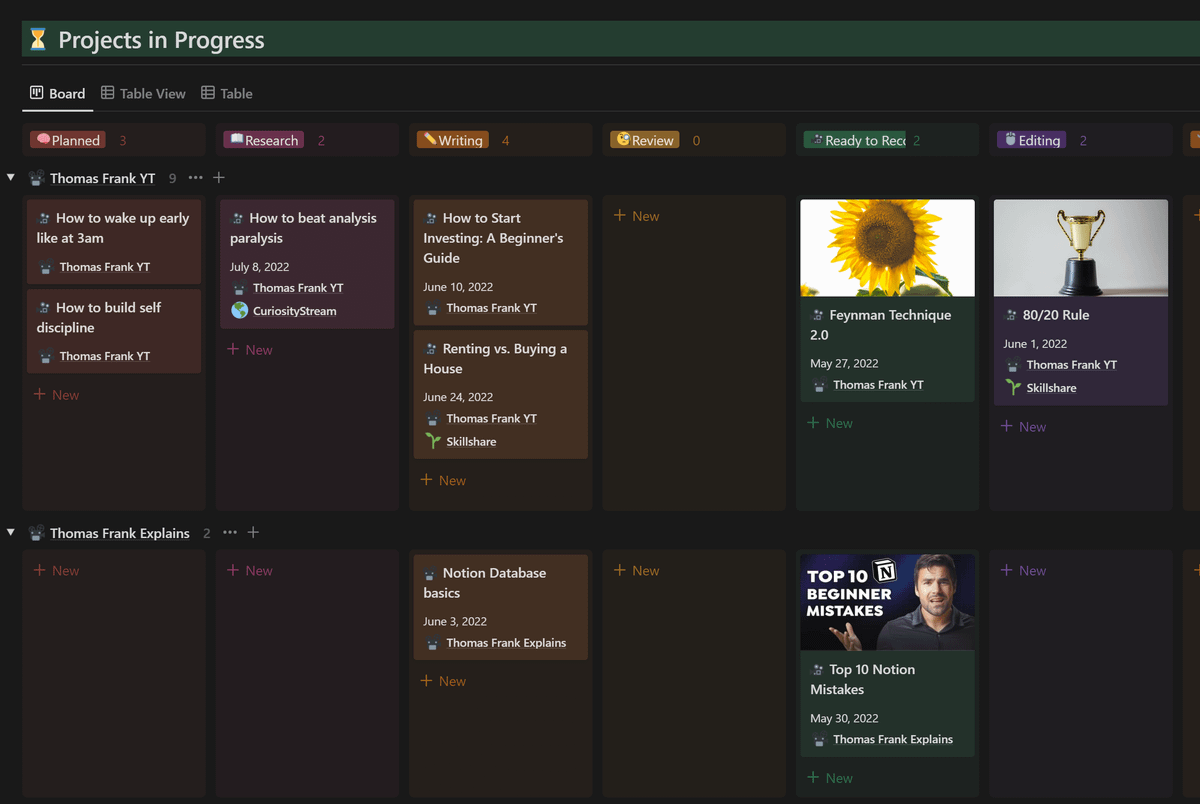Viewport: 1200px width, 804px height.
Task: Click the plus icon beside Thomas Frank Explains group
Action: point(253,533)
